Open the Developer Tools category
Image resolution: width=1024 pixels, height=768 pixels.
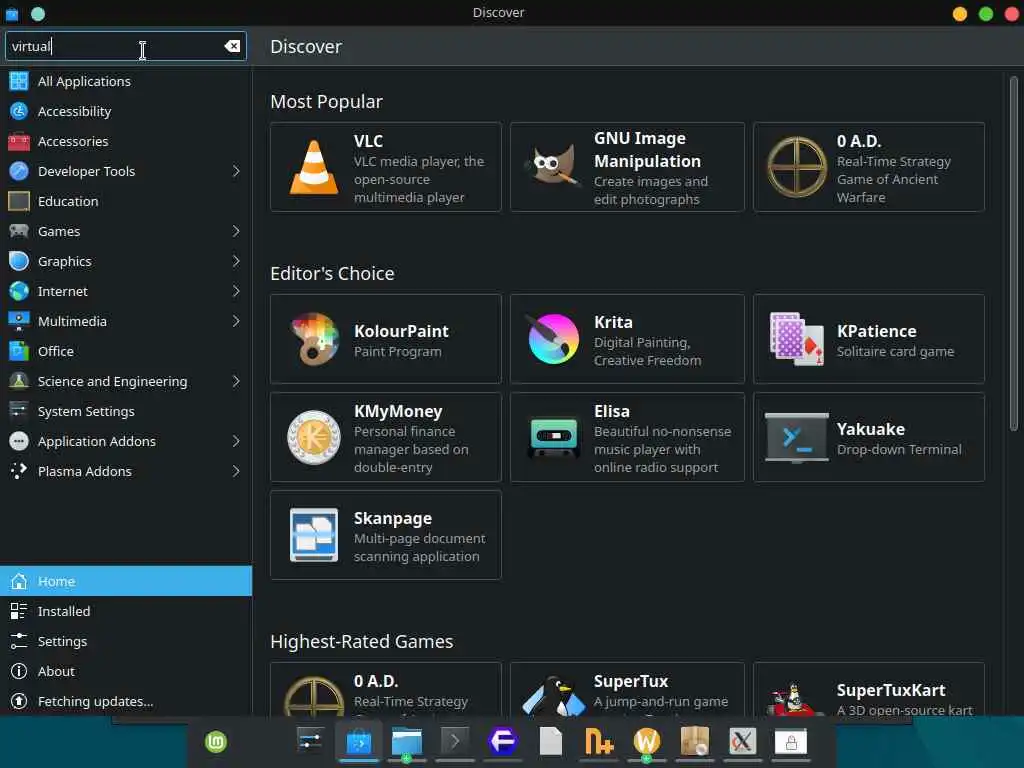click(126, 171)
